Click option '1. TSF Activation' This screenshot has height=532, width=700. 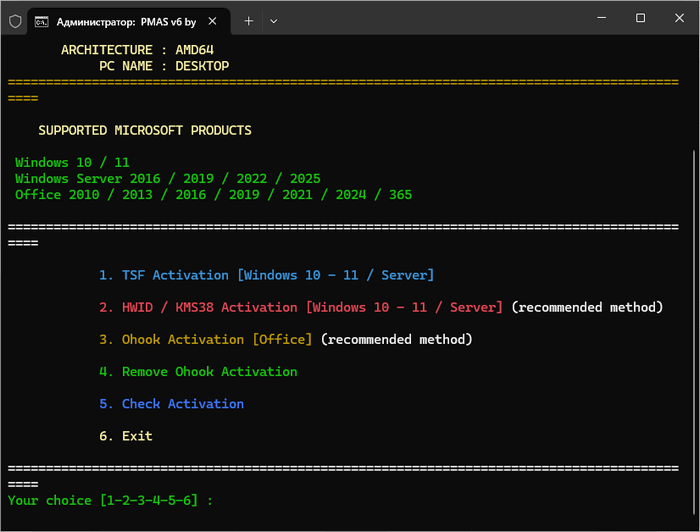click(267, 275)
